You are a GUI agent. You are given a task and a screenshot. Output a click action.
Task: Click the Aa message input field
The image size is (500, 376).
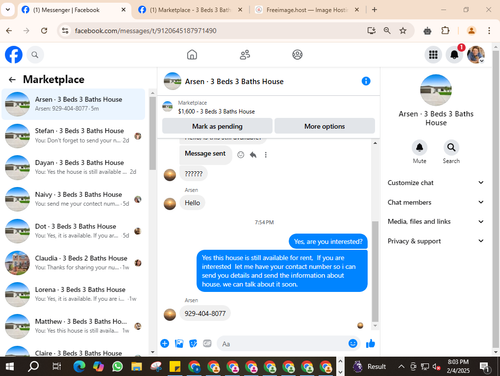point(282,344)
